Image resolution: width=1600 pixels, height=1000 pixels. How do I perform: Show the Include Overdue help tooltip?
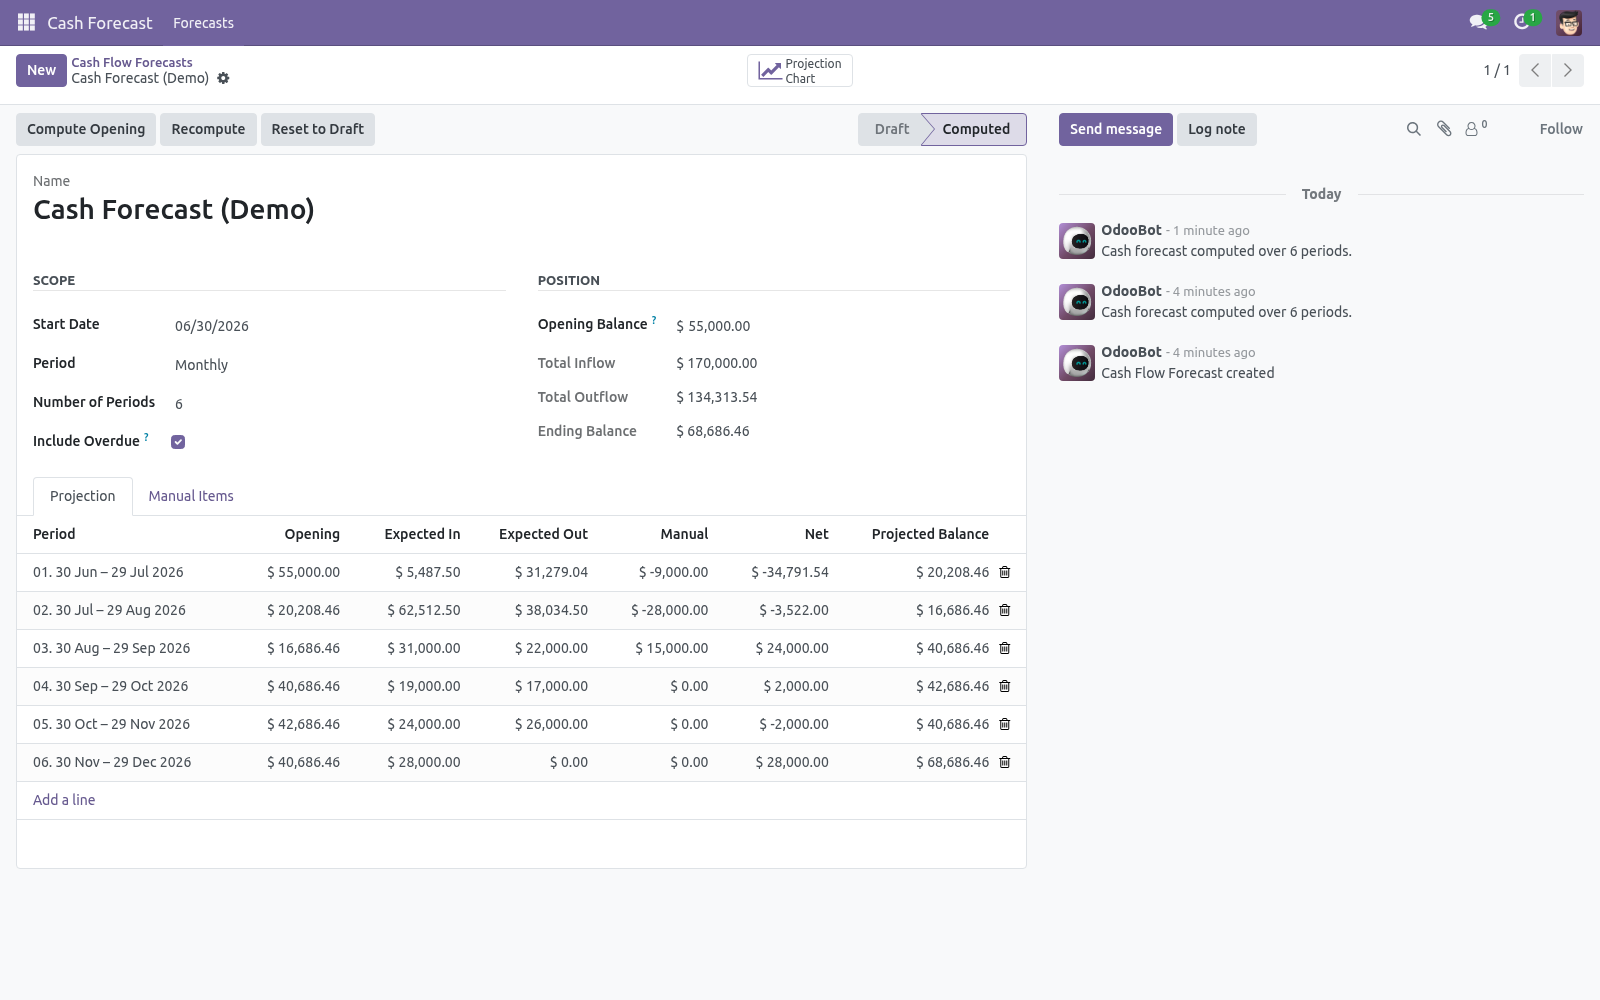point(146,437)
